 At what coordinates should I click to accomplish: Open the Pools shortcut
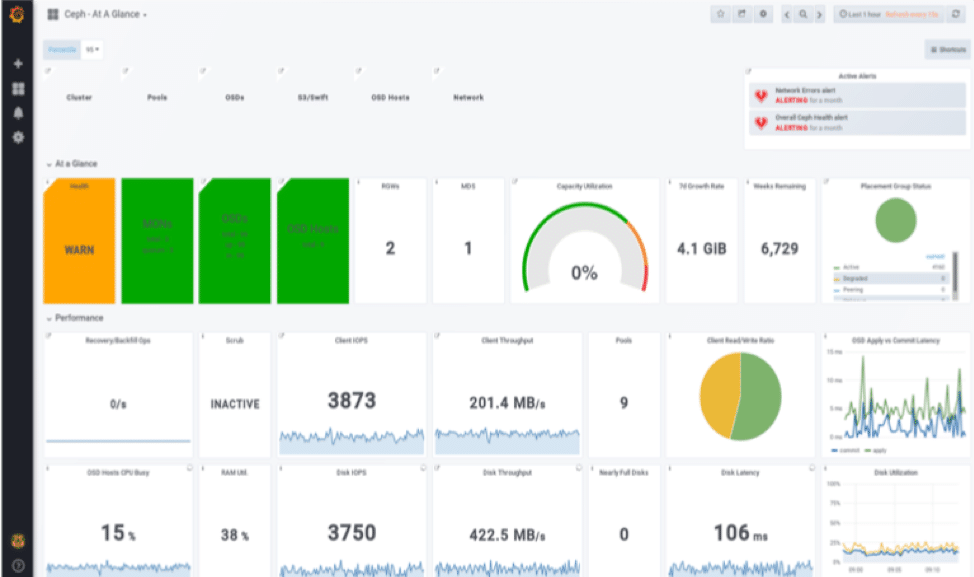click(x=157, y=98)
